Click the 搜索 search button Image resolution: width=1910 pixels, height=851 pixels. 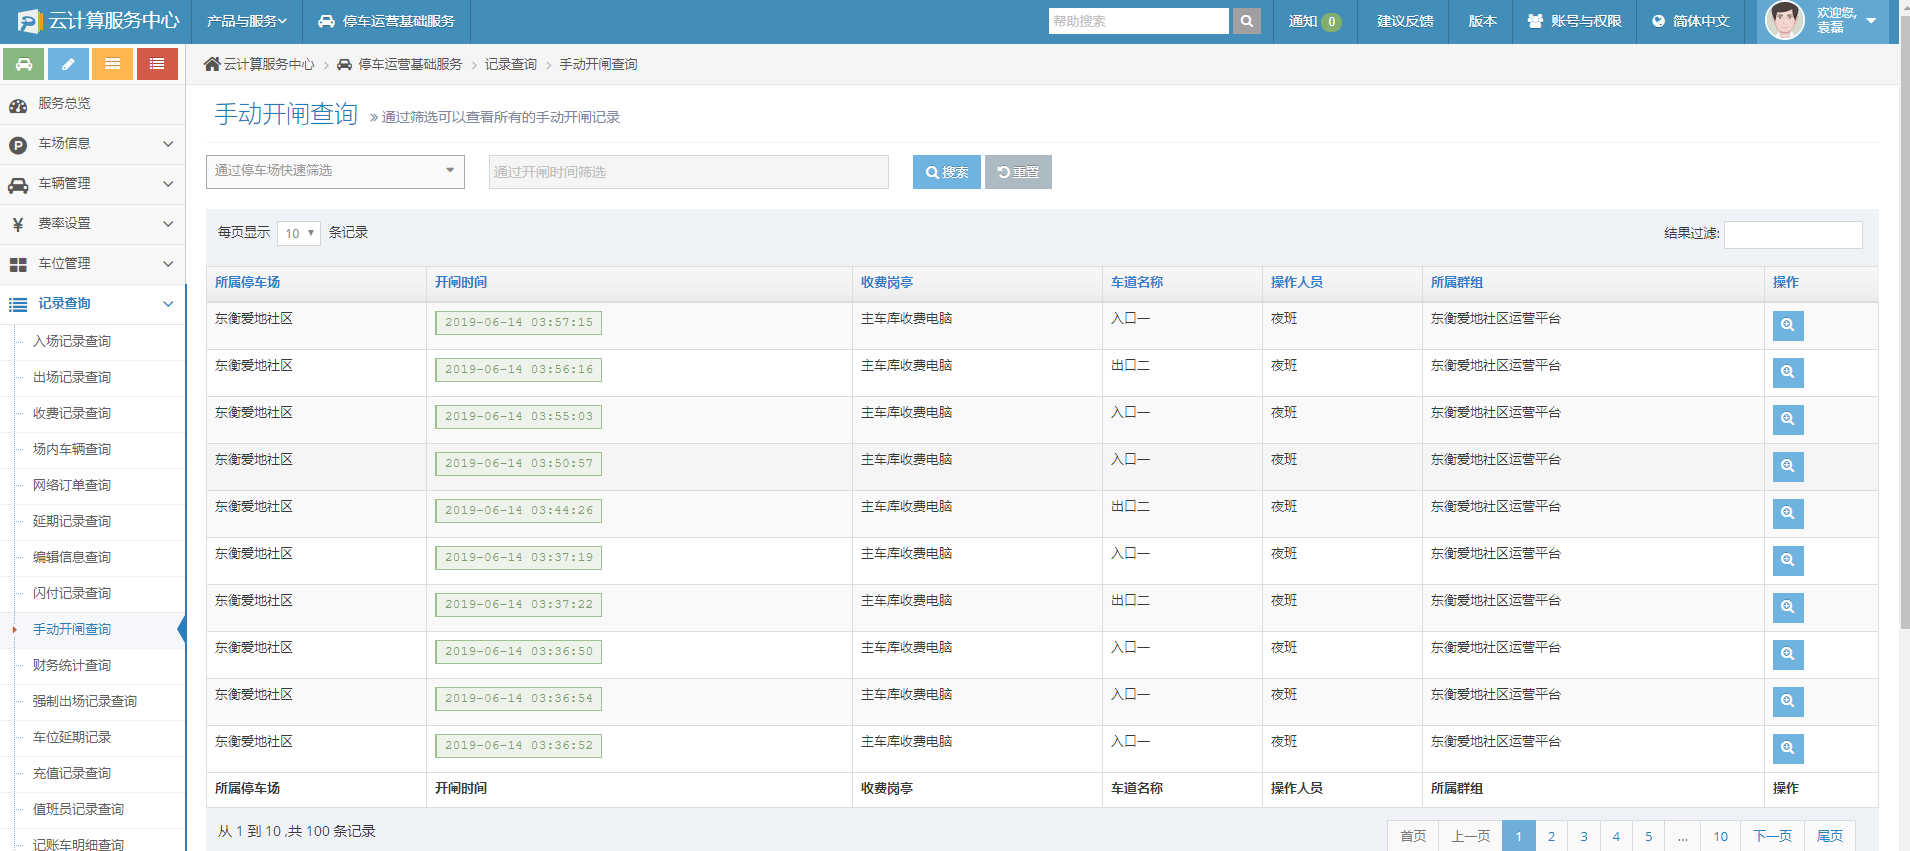[x=946, y=172]
